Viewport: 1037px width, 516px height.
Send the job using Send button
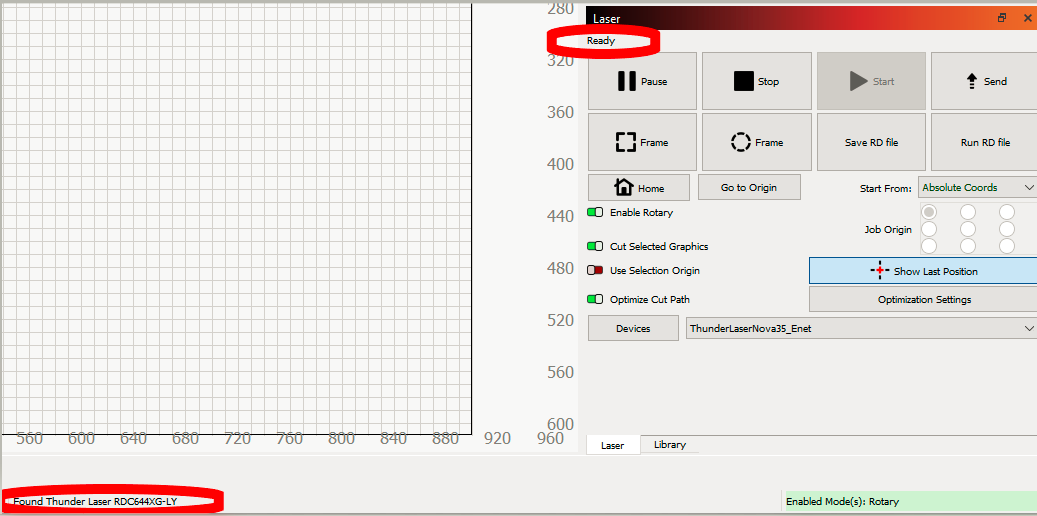click(985, 82)
